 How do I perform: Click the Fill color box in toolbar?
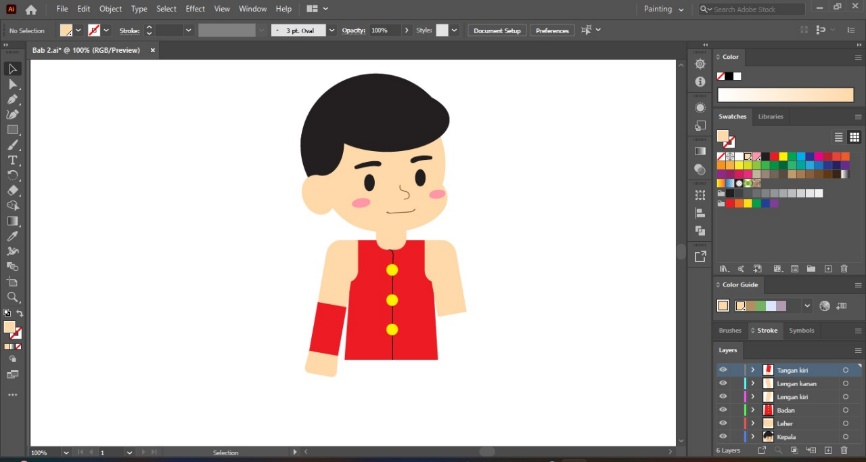tap(9, 327)
